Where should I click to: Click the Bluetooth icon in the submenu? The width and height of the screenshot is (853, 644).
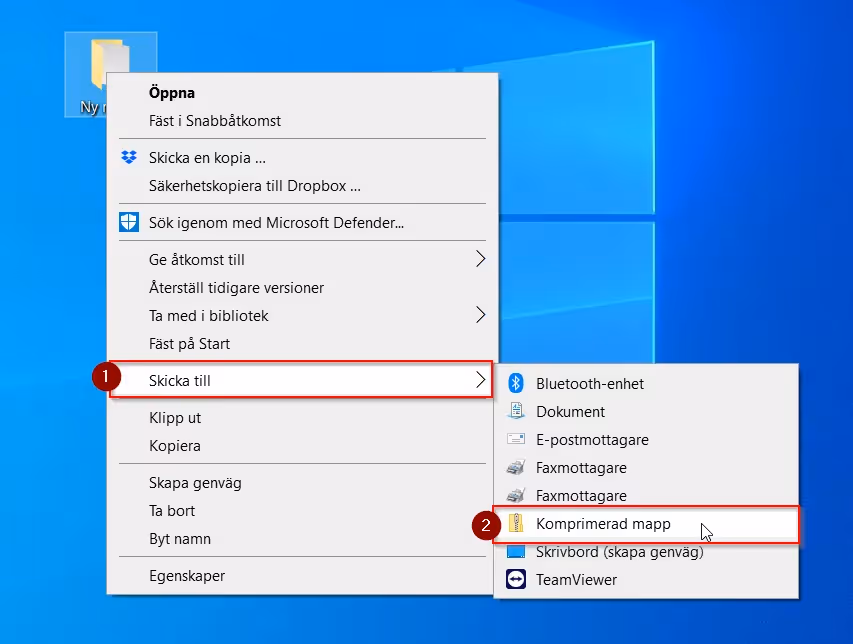pyautogui.click(x=516, y=383)
